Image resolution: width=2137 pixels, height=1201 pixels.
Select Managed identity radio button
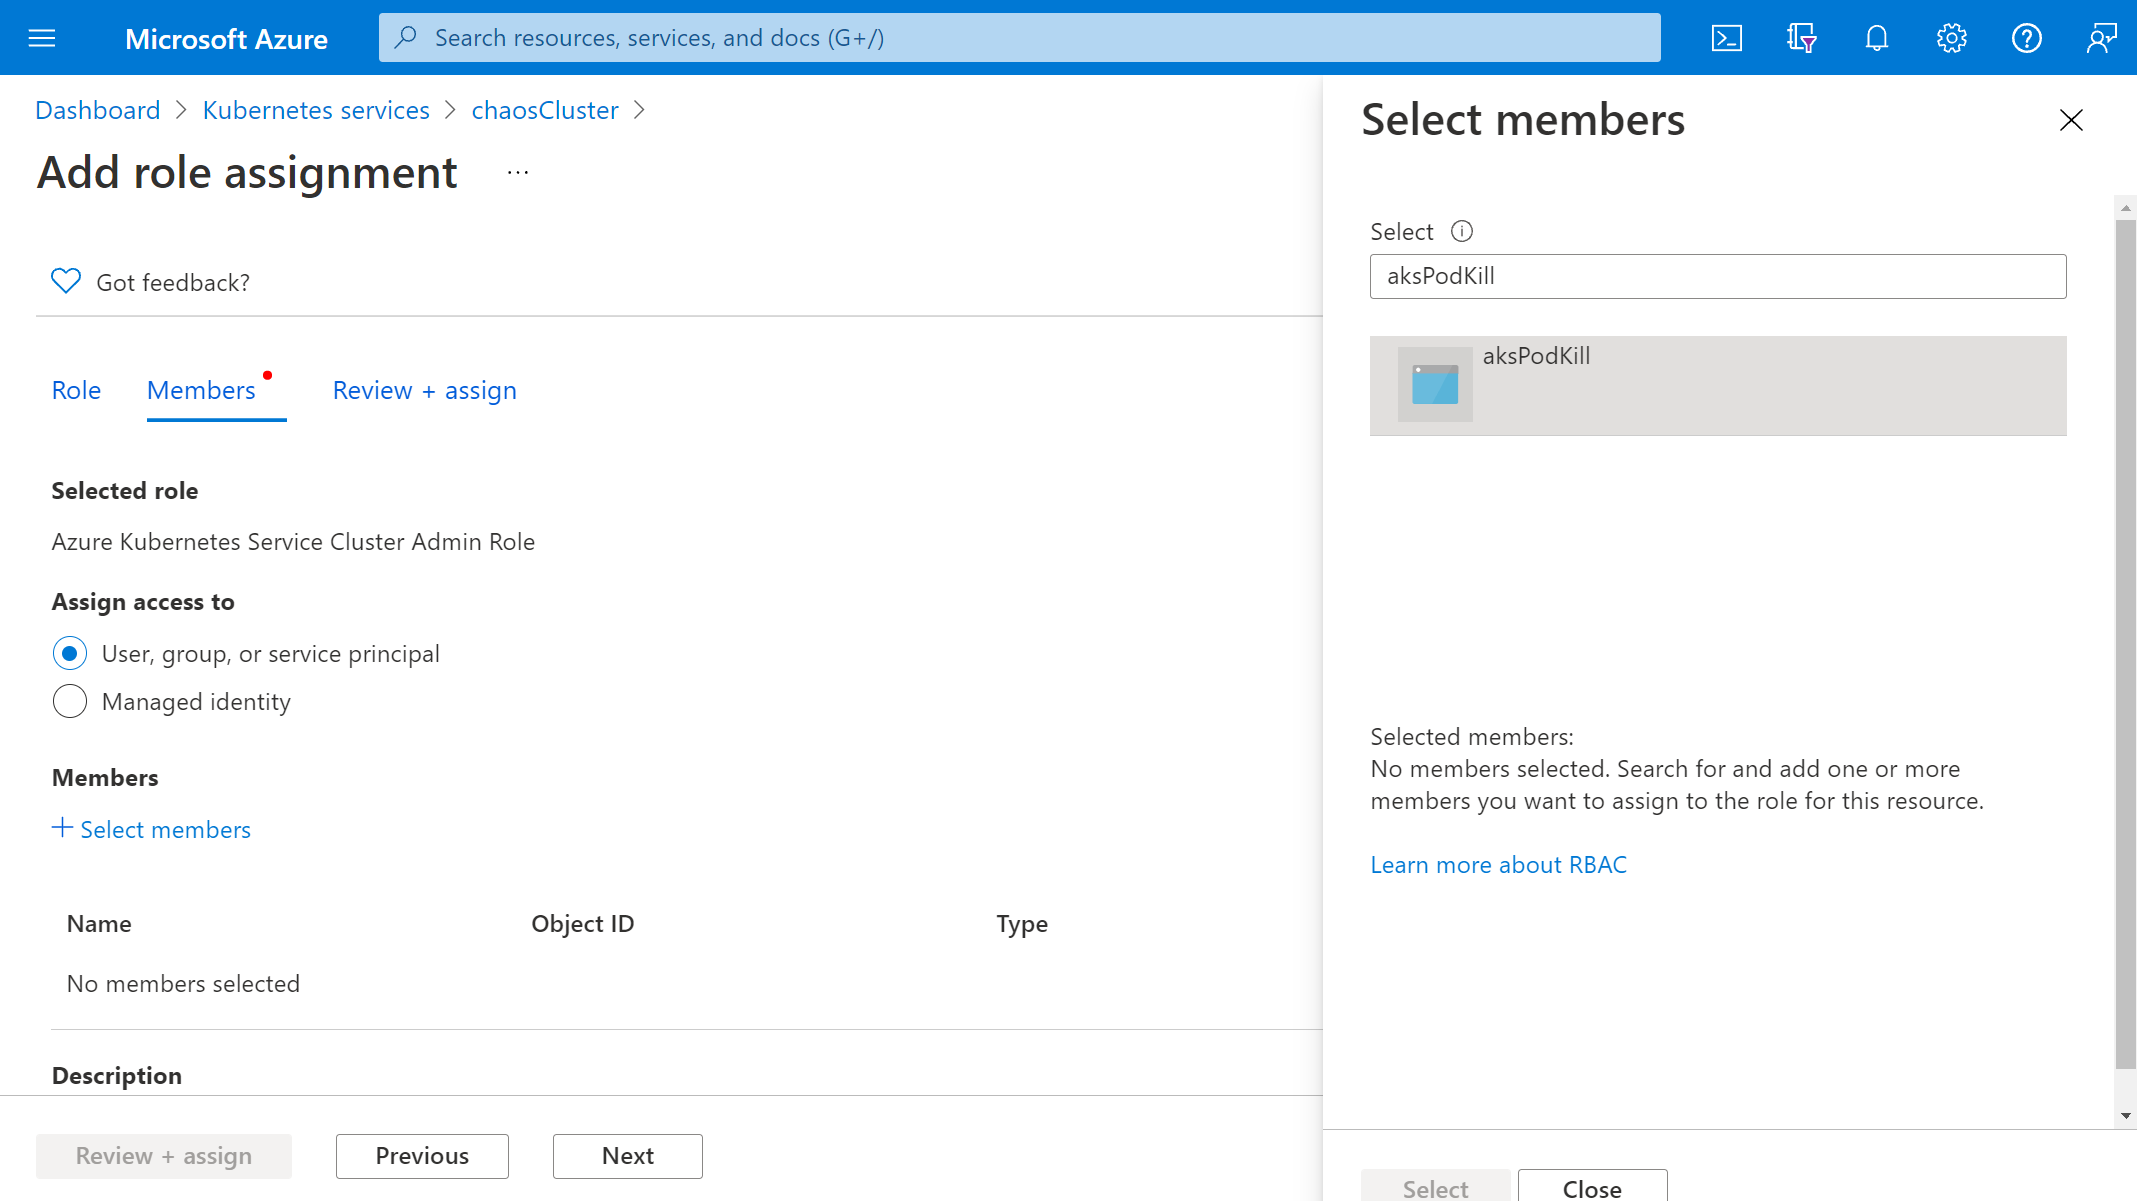pos(69,700)
